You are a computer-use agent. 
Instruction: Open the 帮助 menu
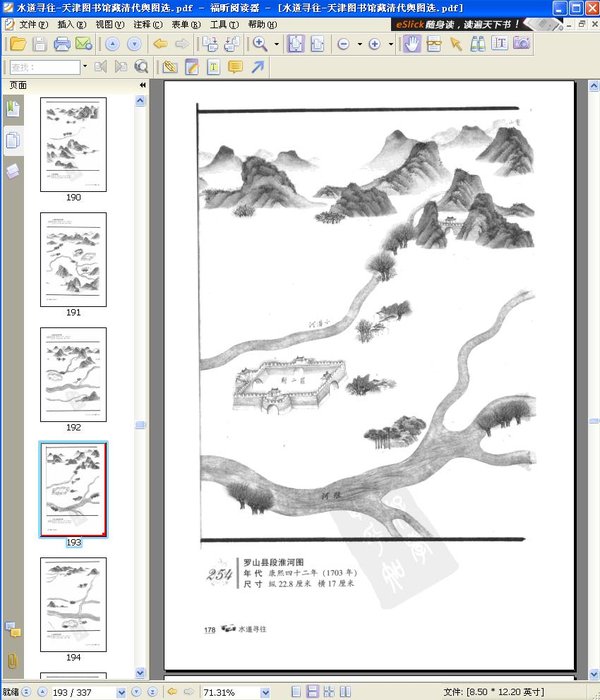point(262,24)
